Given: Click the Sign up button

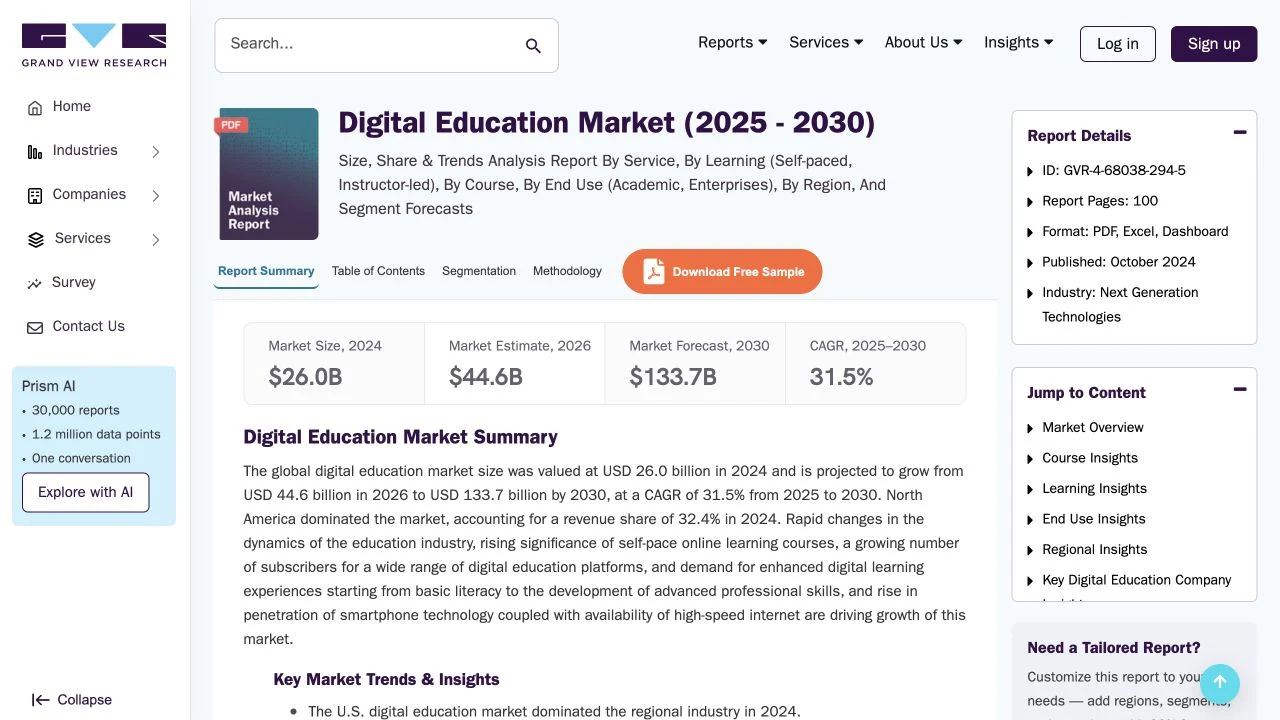Looking at the screenshot, I should click(1214, 44).
